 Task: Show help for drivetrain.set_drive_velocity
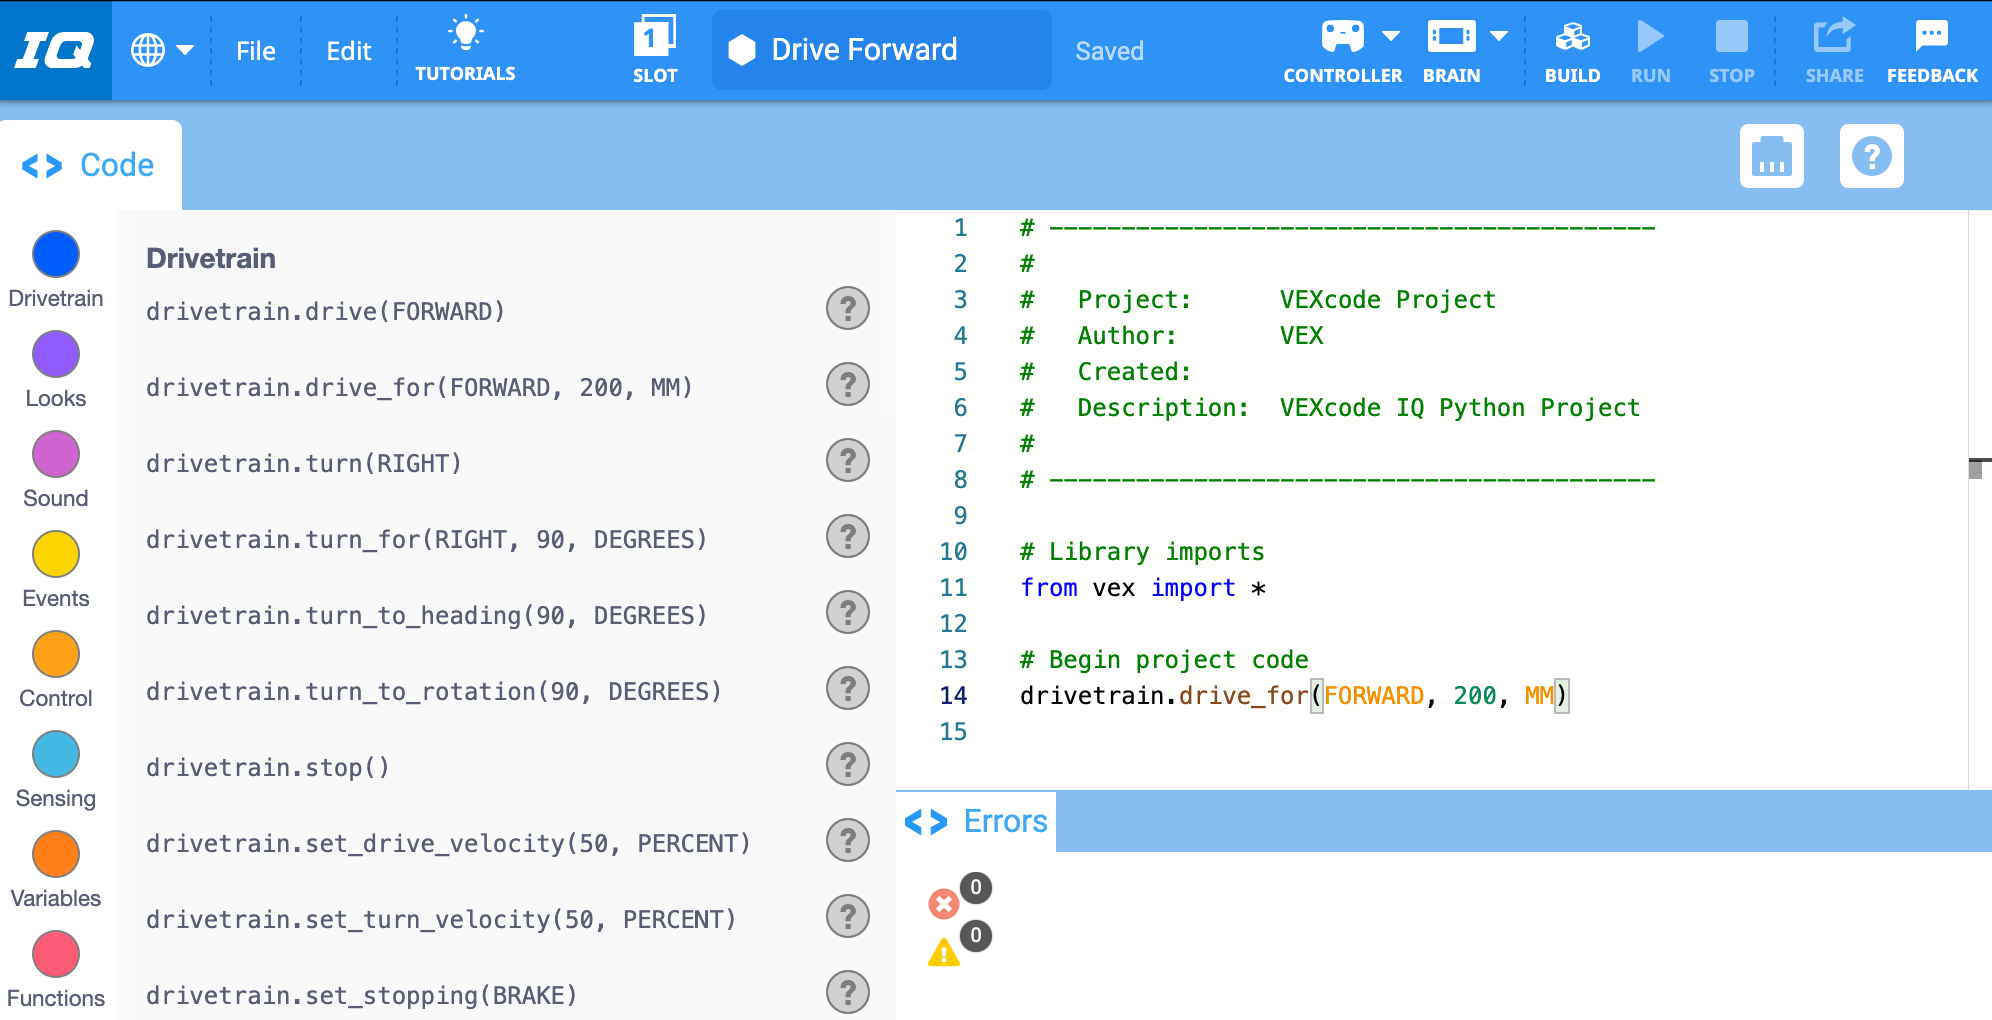pos(848,840)
